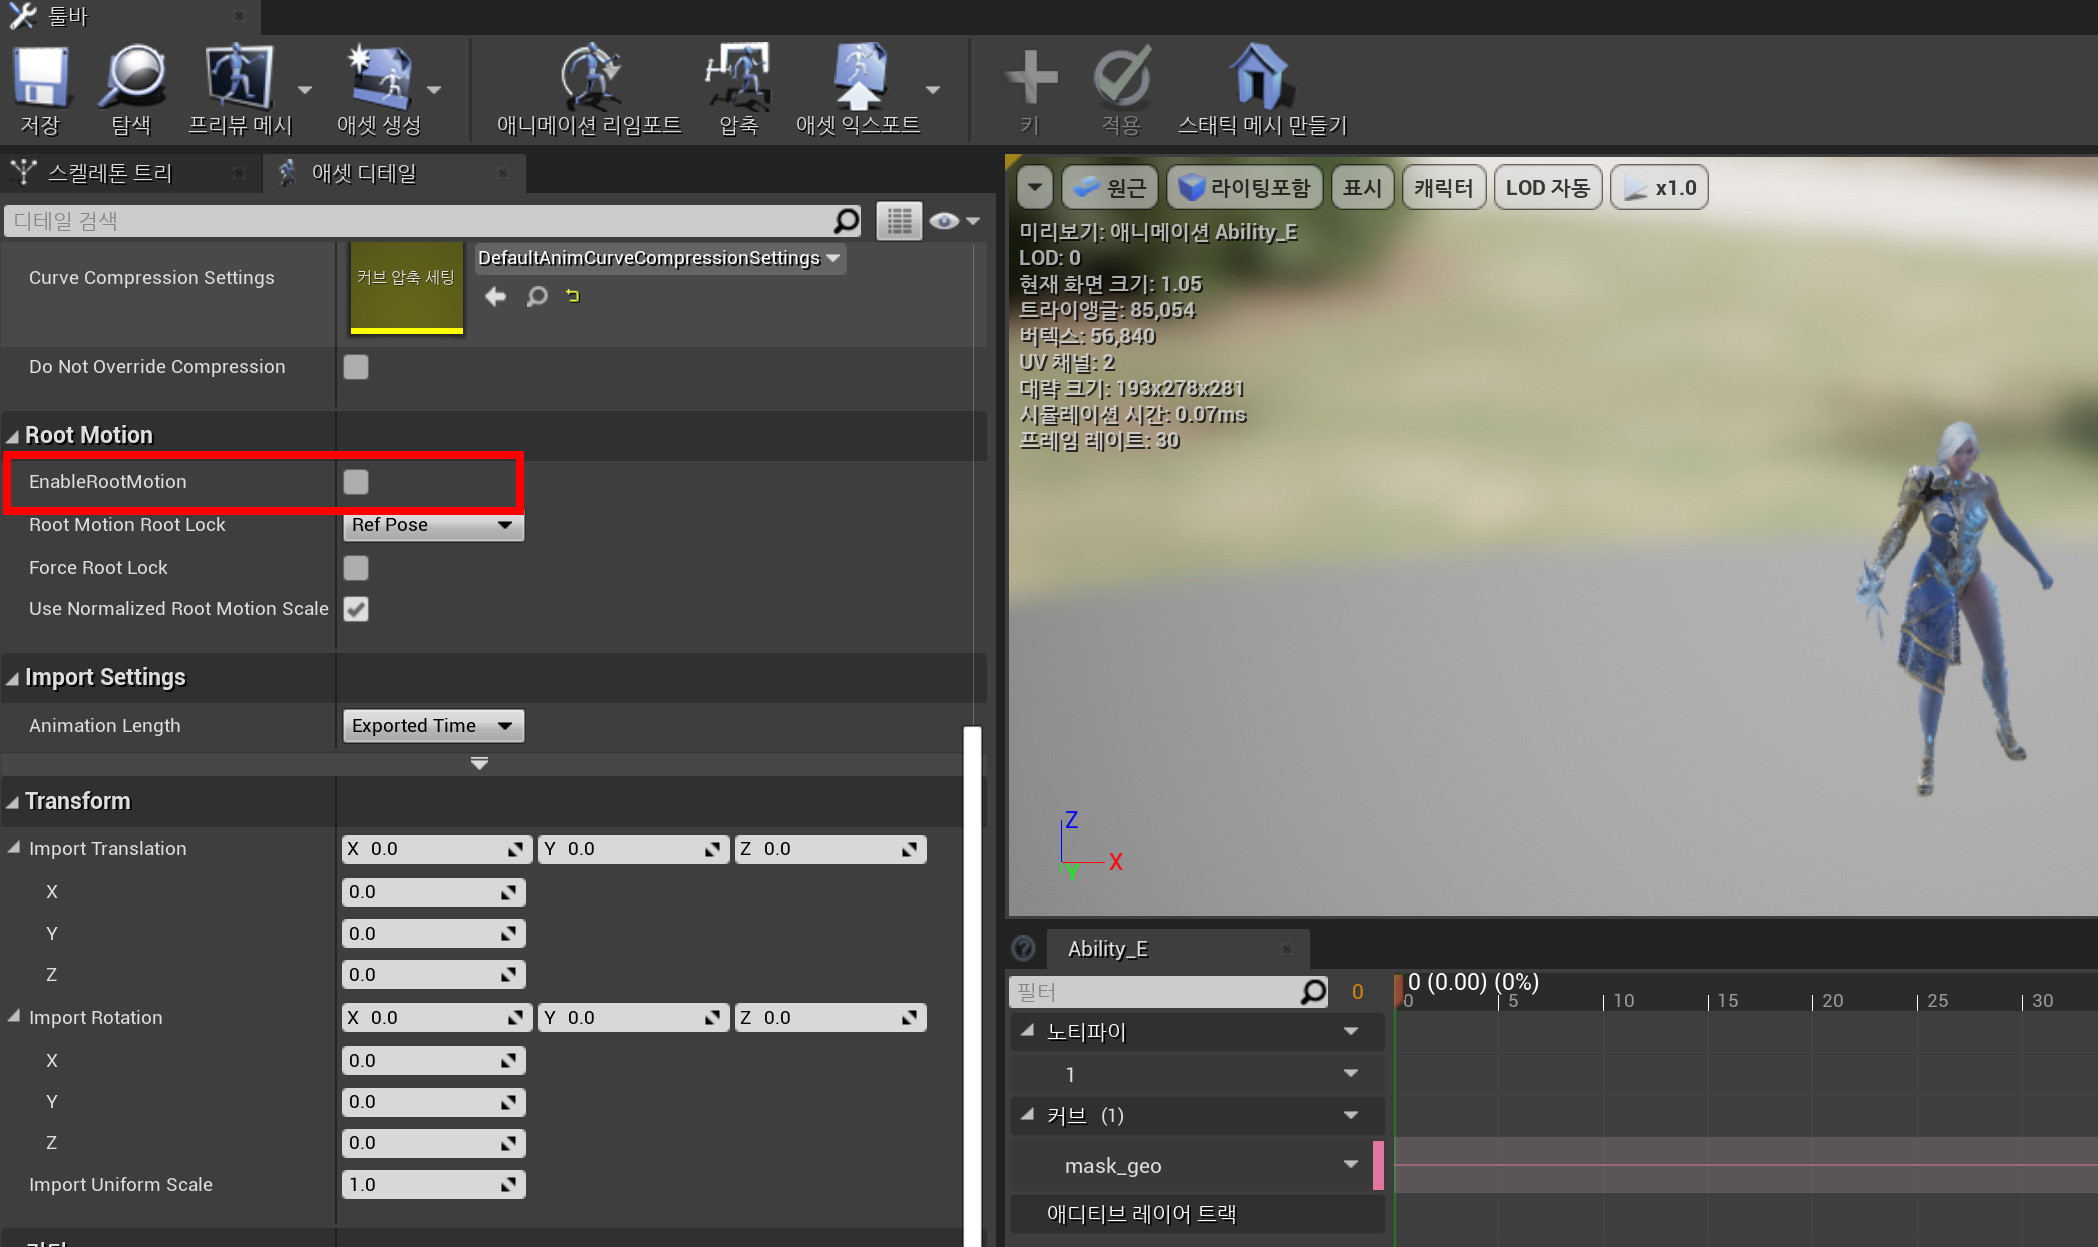Click Import Rotation Z vector field
This screenshot has height=1247, width=2098.
pos(830,1018)
